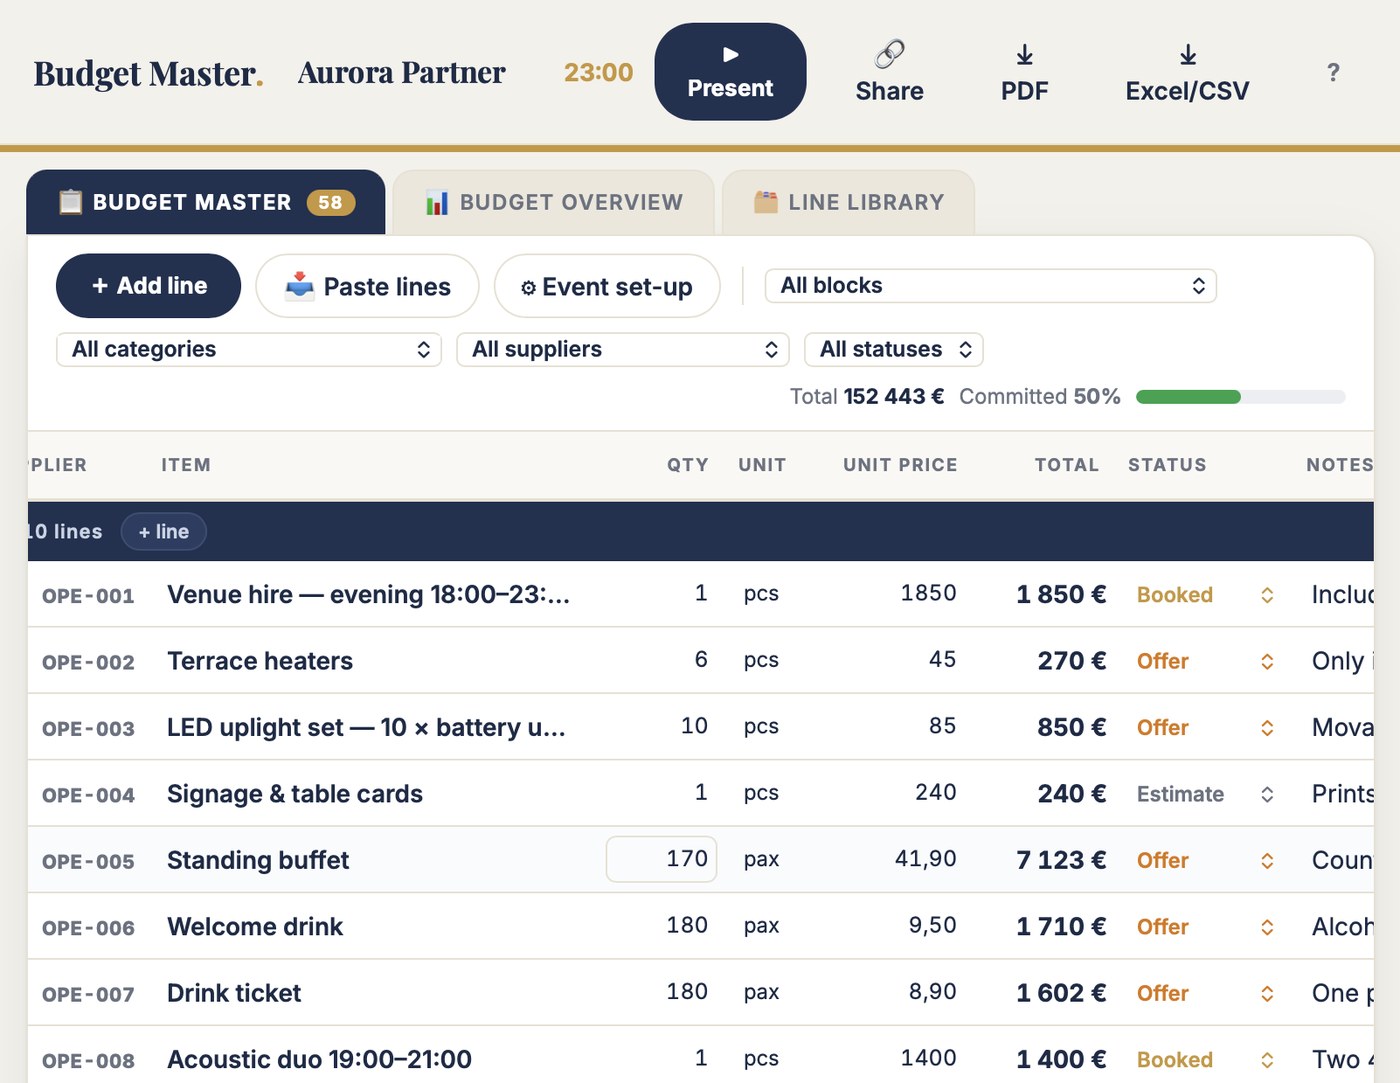Open the All statuses dropdown
This screenshot has height=1083, width=1400.
click(x=894, y=349)
